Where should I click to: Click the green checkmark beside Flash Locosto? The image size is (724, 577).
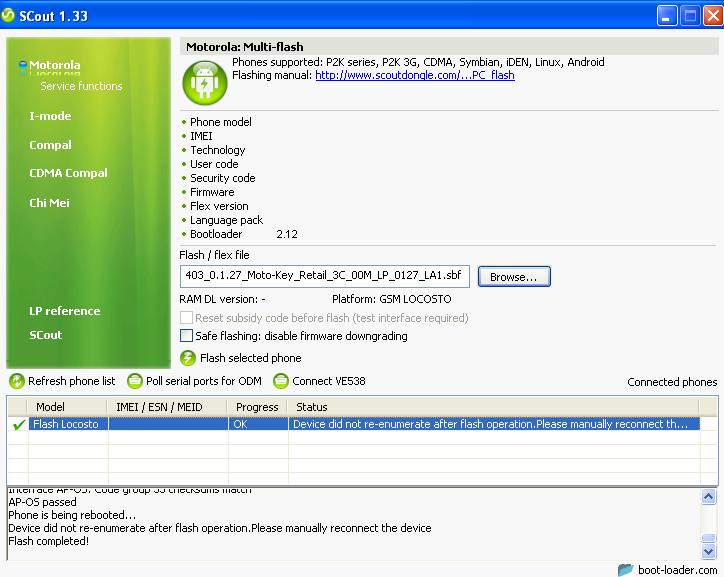19,424
